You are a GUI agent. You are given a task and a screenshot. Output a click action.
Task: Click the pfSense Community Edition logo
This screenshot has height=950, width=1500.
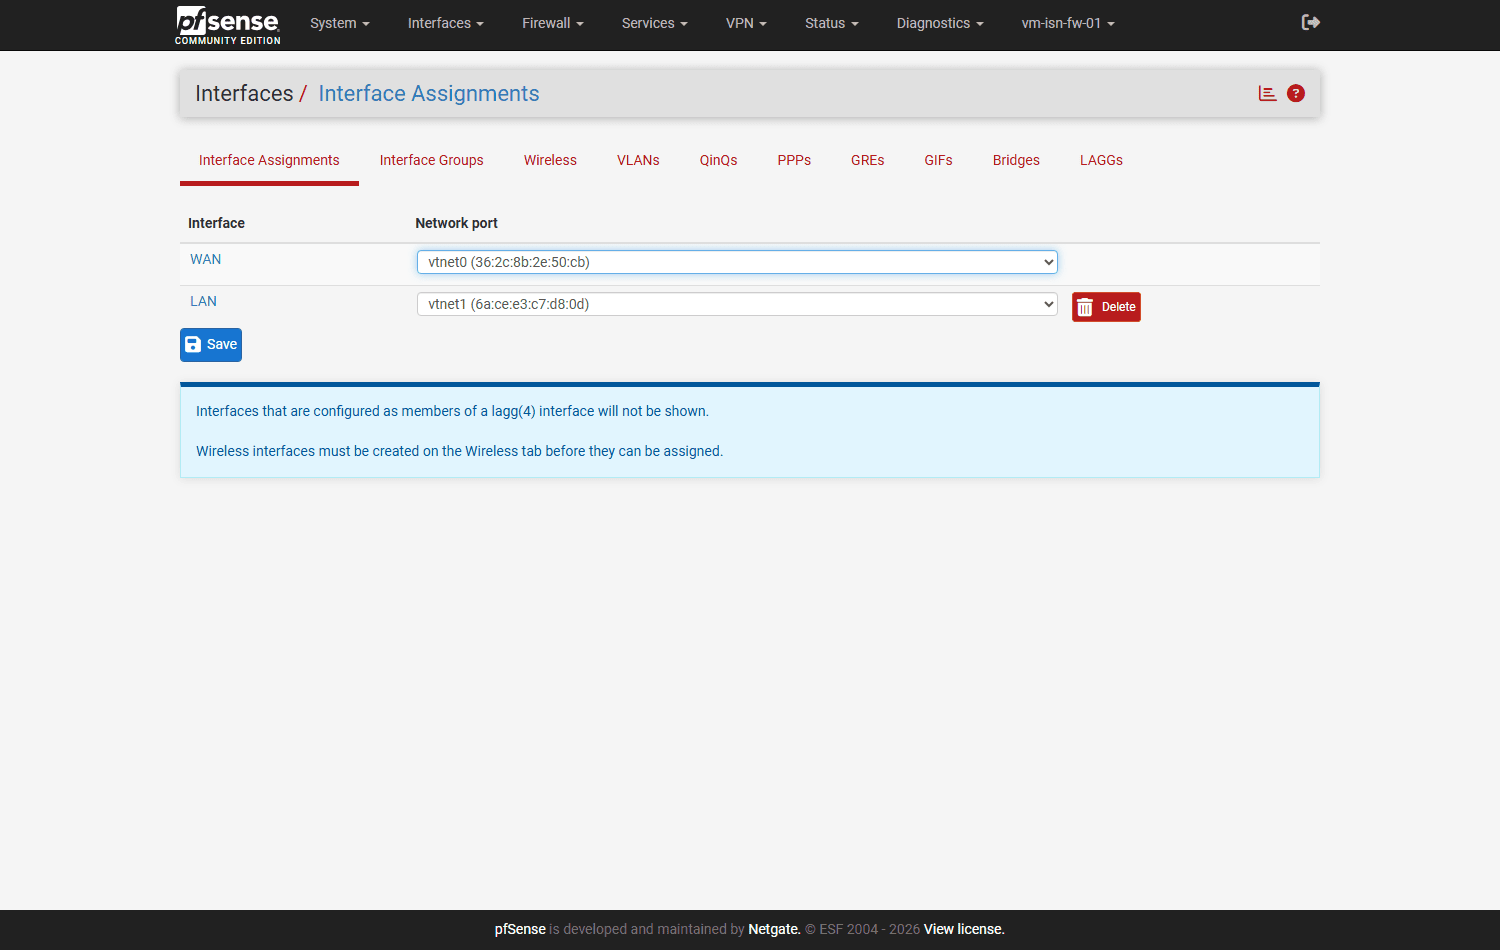pos(228,25)
